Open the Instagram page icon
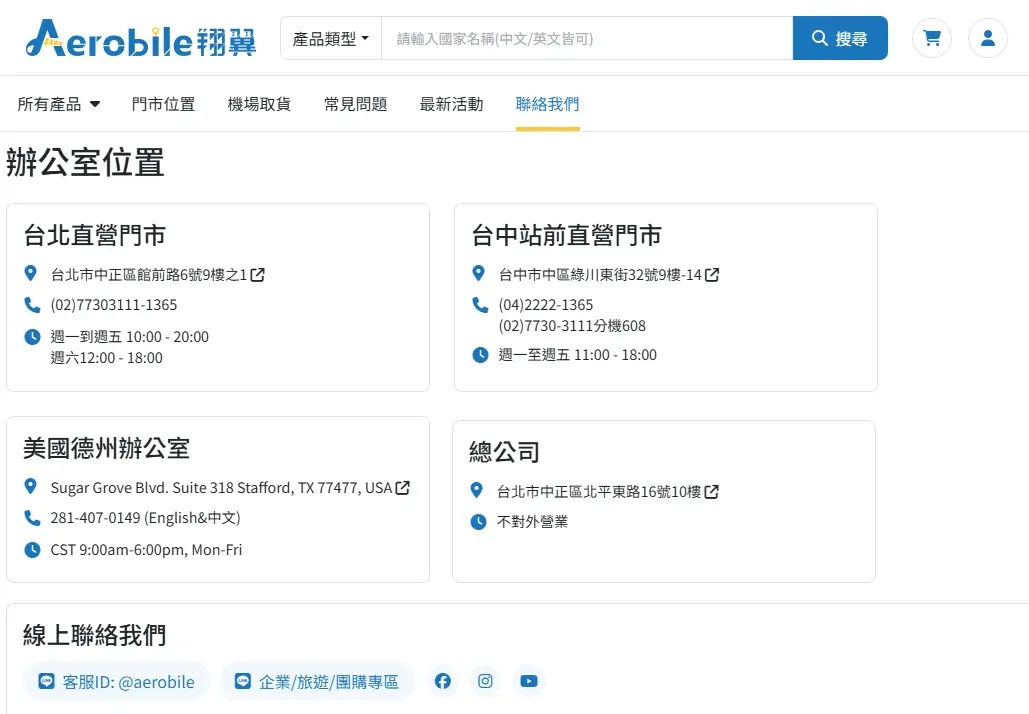The width and height of the screenshot is (1029, 714). (x=485, y=681)
